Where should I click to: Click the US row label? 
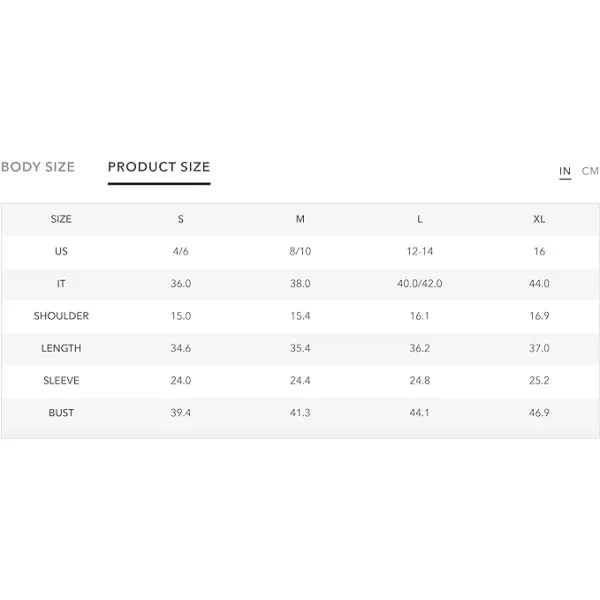(61, 251)
